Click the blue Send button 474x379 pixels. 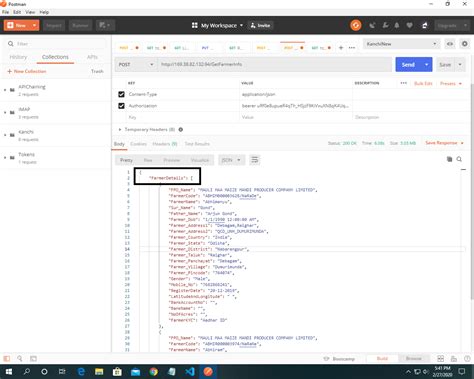tap(408, 64)
